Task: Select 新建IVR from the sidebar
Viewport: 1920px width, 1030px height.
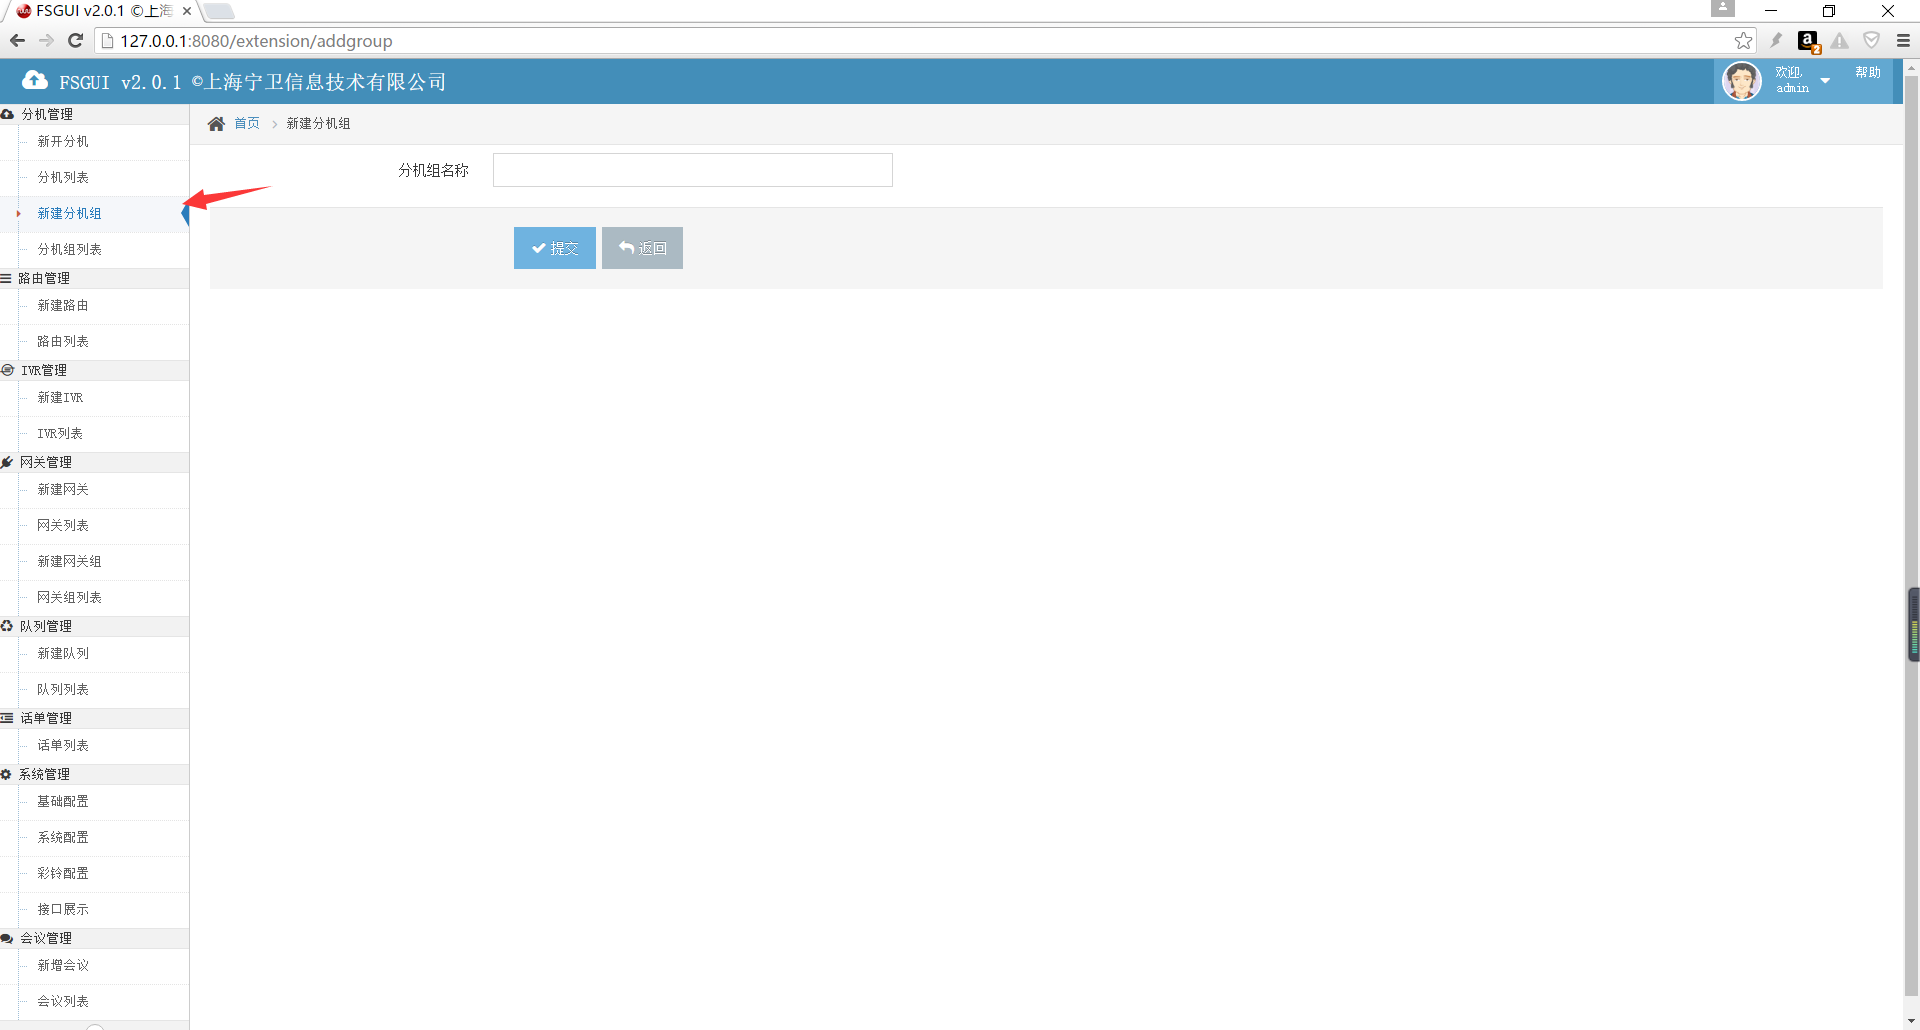Action: pos(60,397)
